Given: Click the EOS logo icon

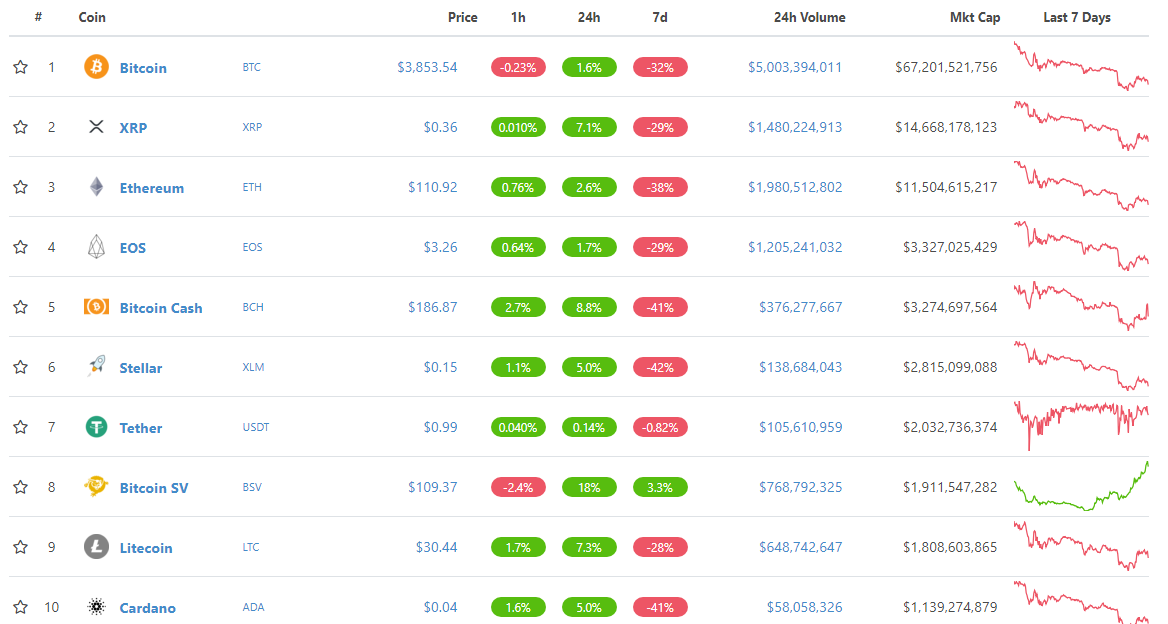Looking at the screenshot, I should click(x=96, y=246).
